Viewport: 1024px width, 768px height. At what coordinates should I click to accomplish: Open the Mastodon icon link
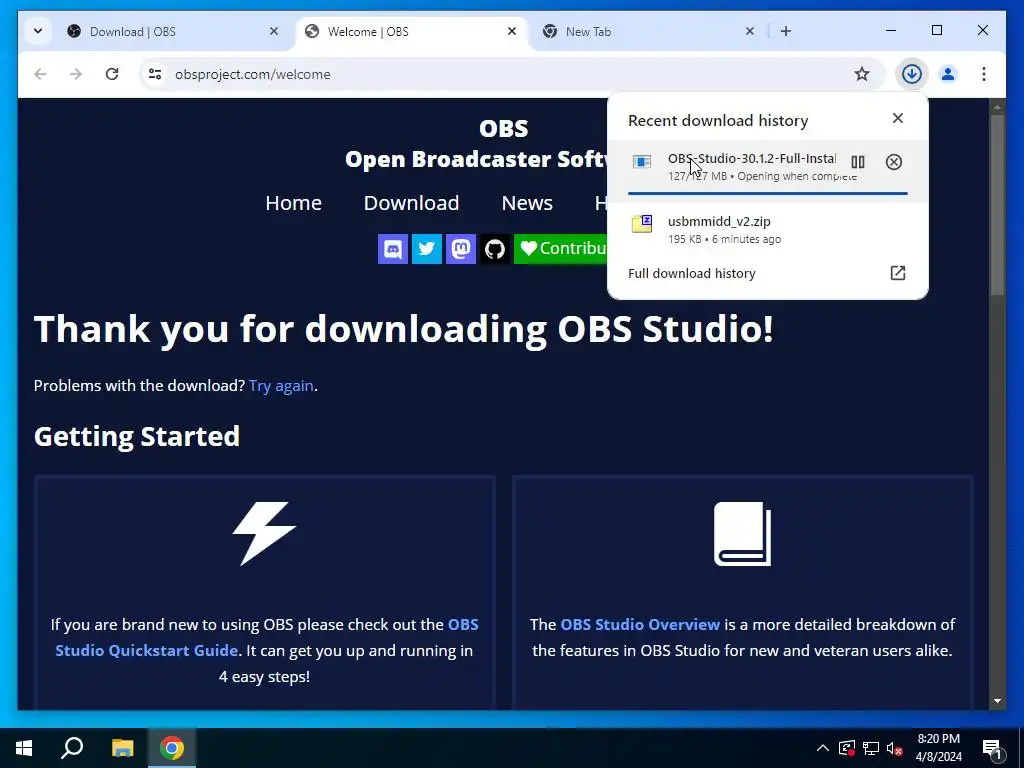[x=460, y=249]
